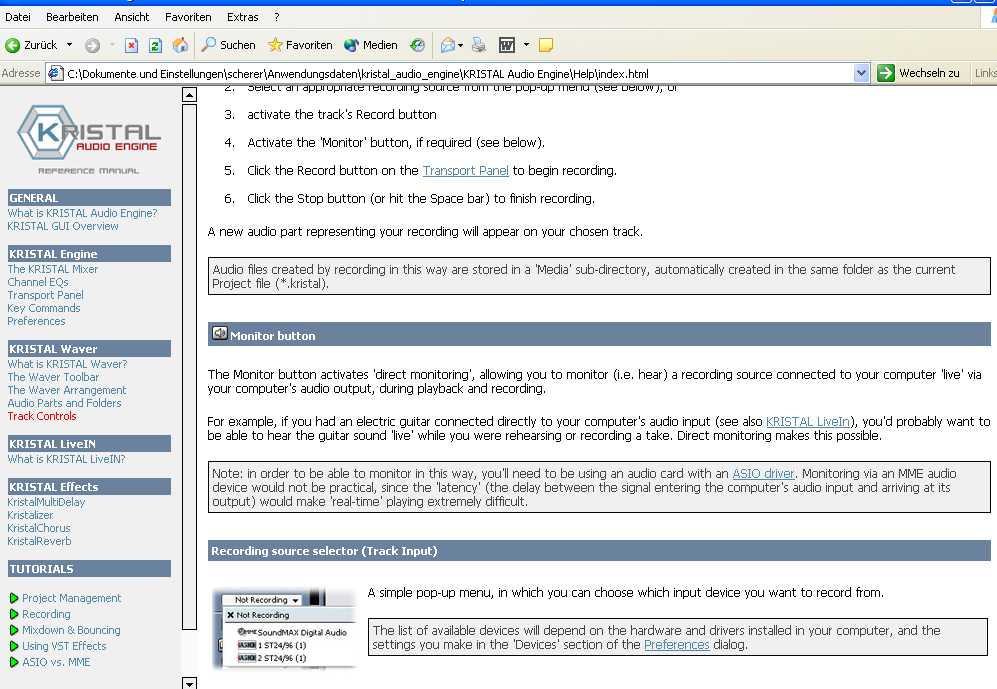The image size is (997, 689).
Task: Open 'The Waver Arrangement' link
Action: (67, 390)
